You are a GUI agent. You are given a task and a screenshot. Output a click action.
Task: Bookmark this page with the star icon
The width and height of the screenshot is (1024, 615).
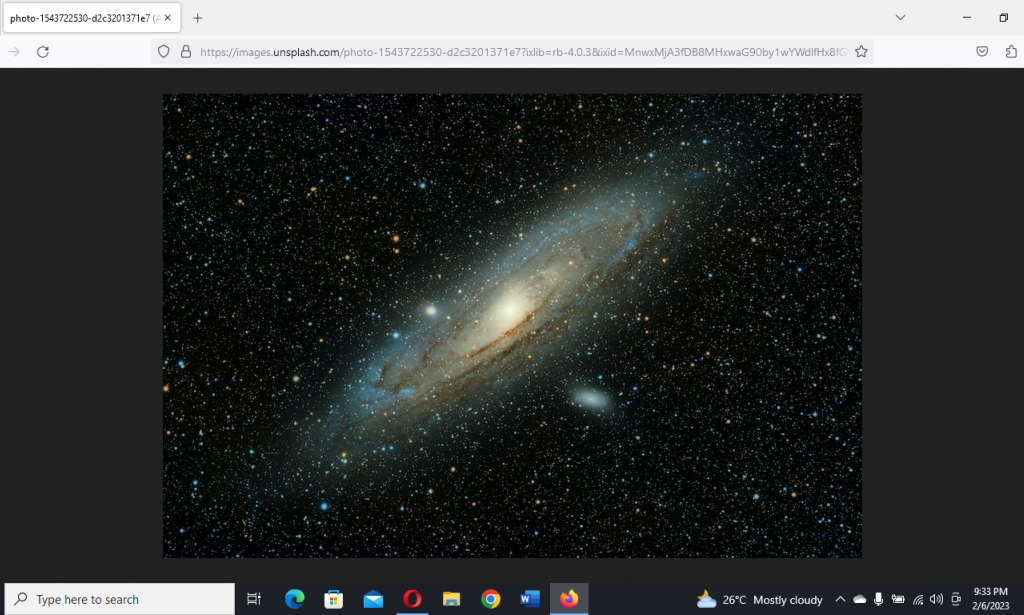[x=861, y=51]
